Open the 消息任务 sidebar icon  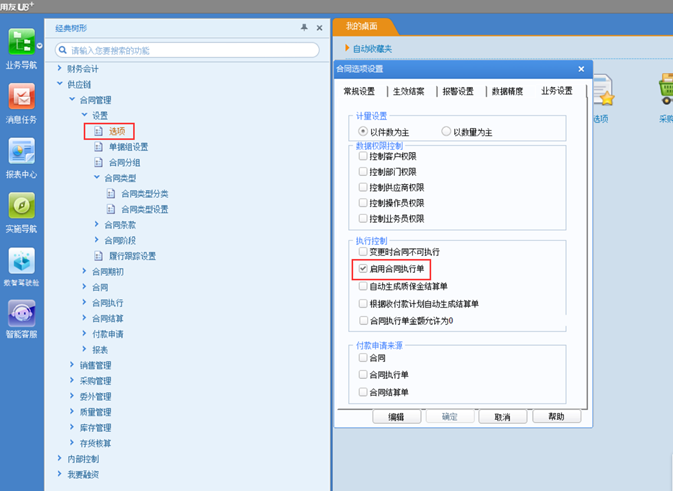pos(21,96)
